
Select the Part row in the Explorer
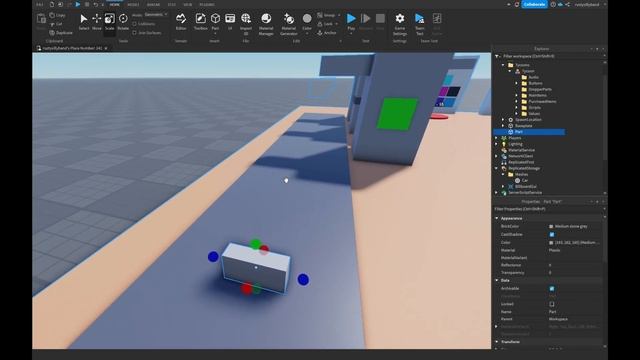[x=529, y=132]
